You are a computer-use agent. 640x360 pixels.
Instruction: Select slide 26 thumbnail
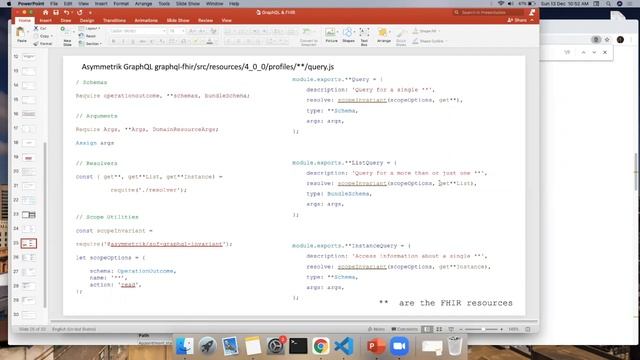coord(29,257)
